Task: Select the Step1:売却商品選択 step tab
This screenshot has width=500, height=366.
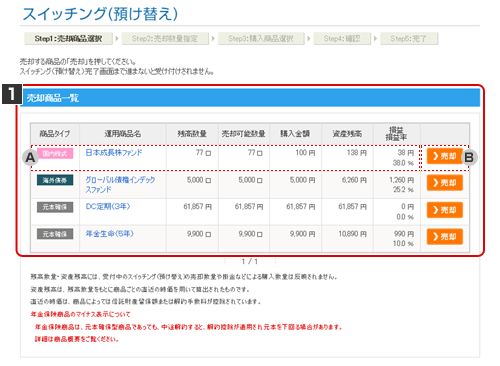Action: coord(68,39)
